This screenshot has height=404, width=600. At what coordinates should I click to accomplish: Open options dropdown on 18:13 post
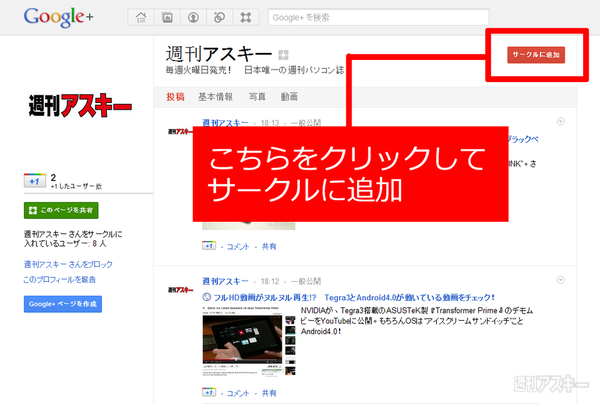click(x=560, y=122)
